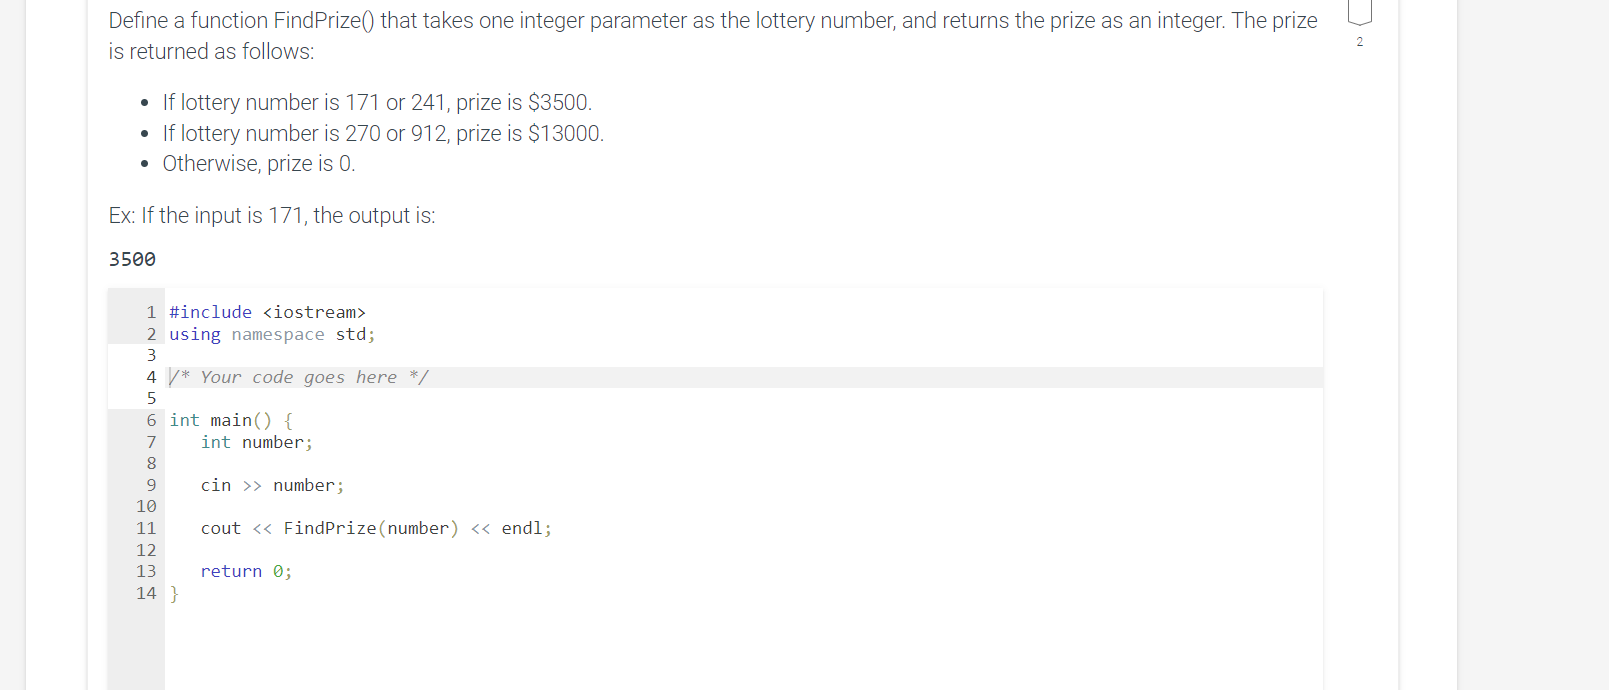Click the 'return 0;' statement
Viewport: 1609px width, 690px height.
pos(246,571)
